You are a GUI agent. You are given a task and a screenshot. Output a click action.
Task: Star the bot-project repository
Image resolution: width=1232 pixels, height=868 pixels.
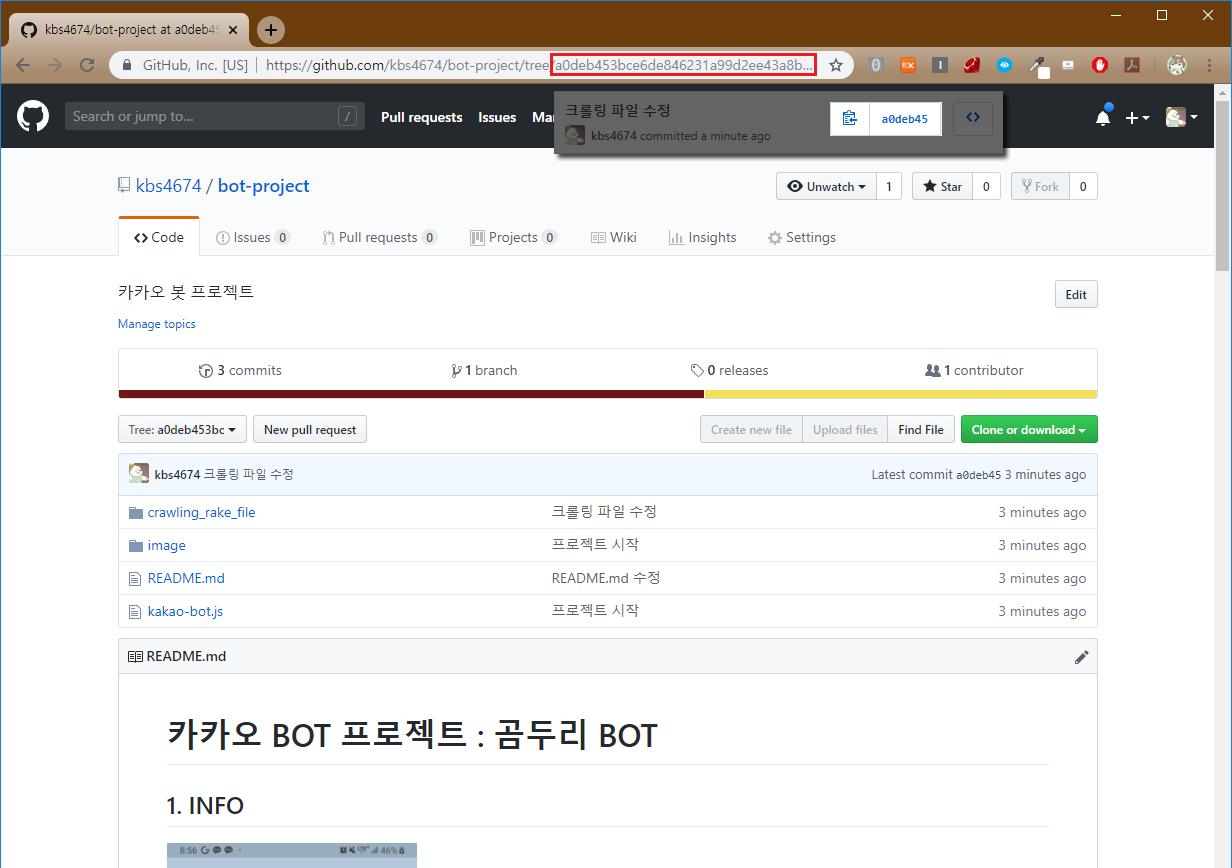point(942,187)
